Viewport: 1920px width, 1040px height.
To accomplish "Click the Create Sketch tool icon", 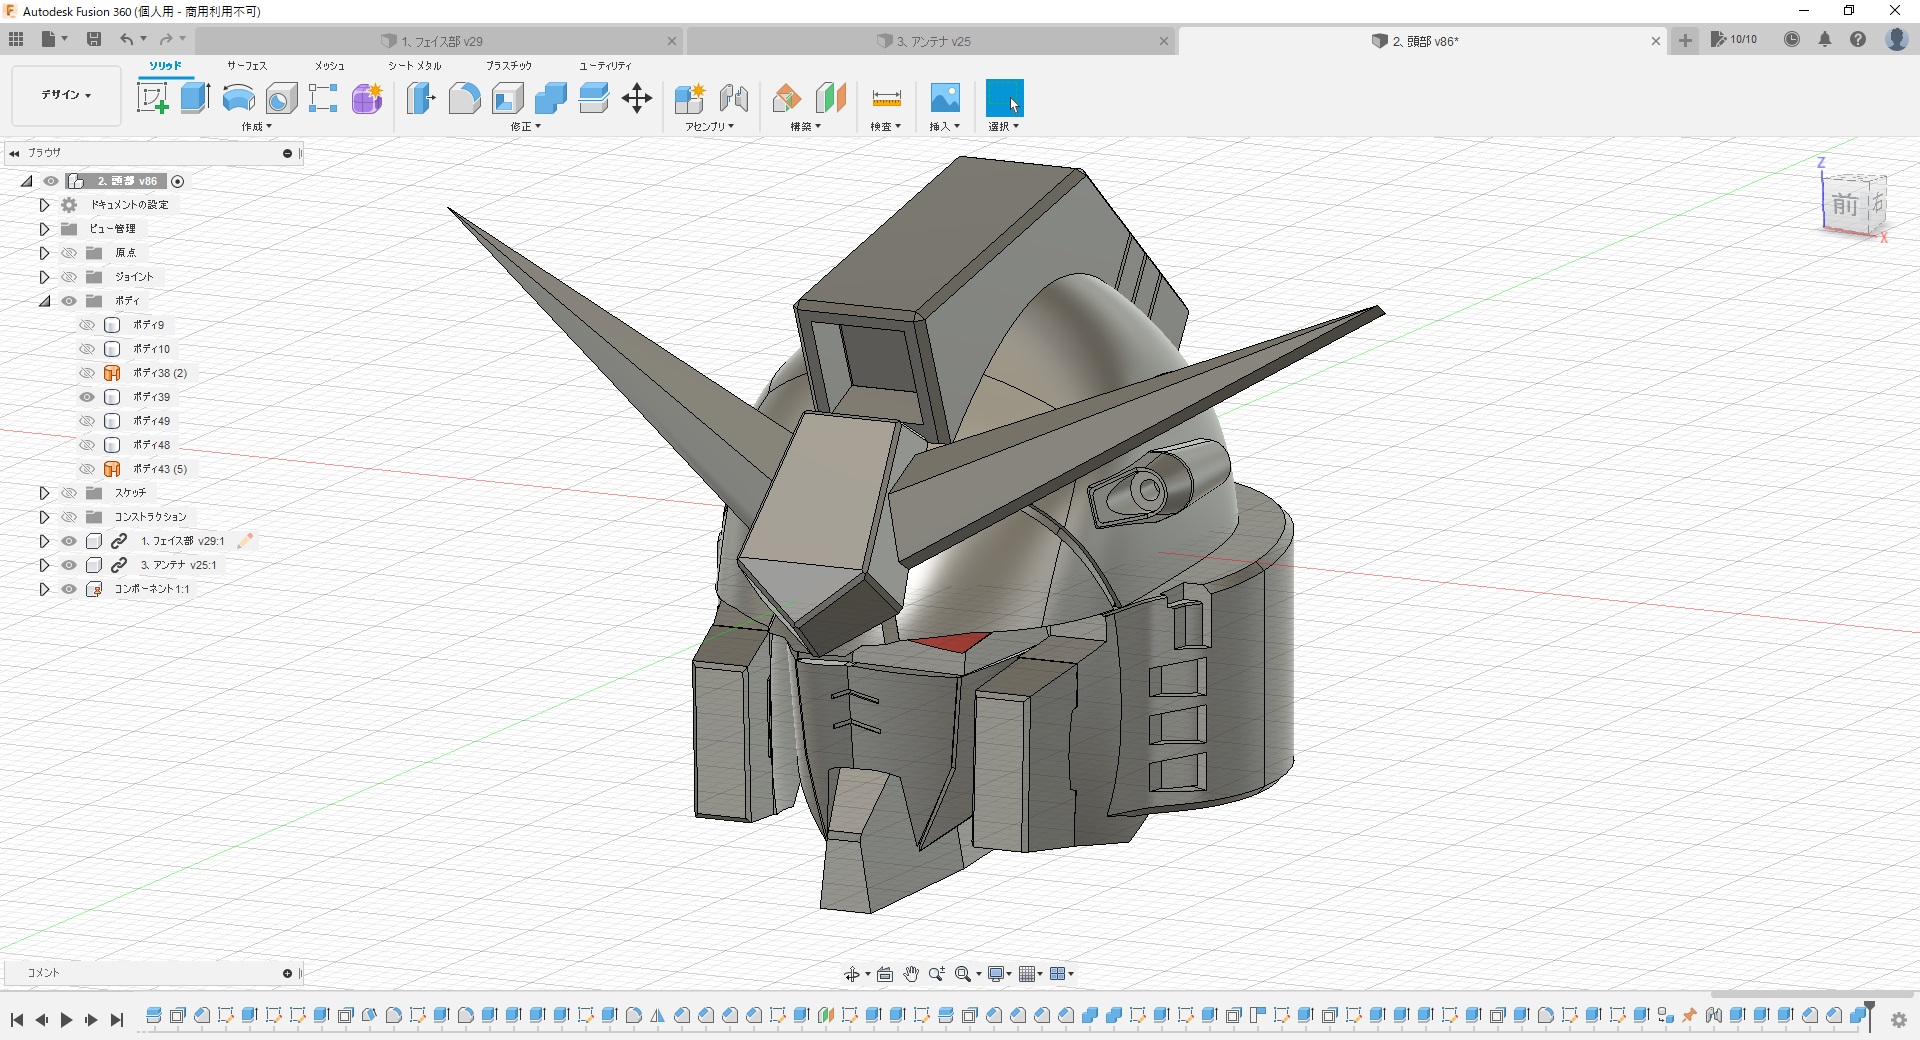I will click(152, 98).
